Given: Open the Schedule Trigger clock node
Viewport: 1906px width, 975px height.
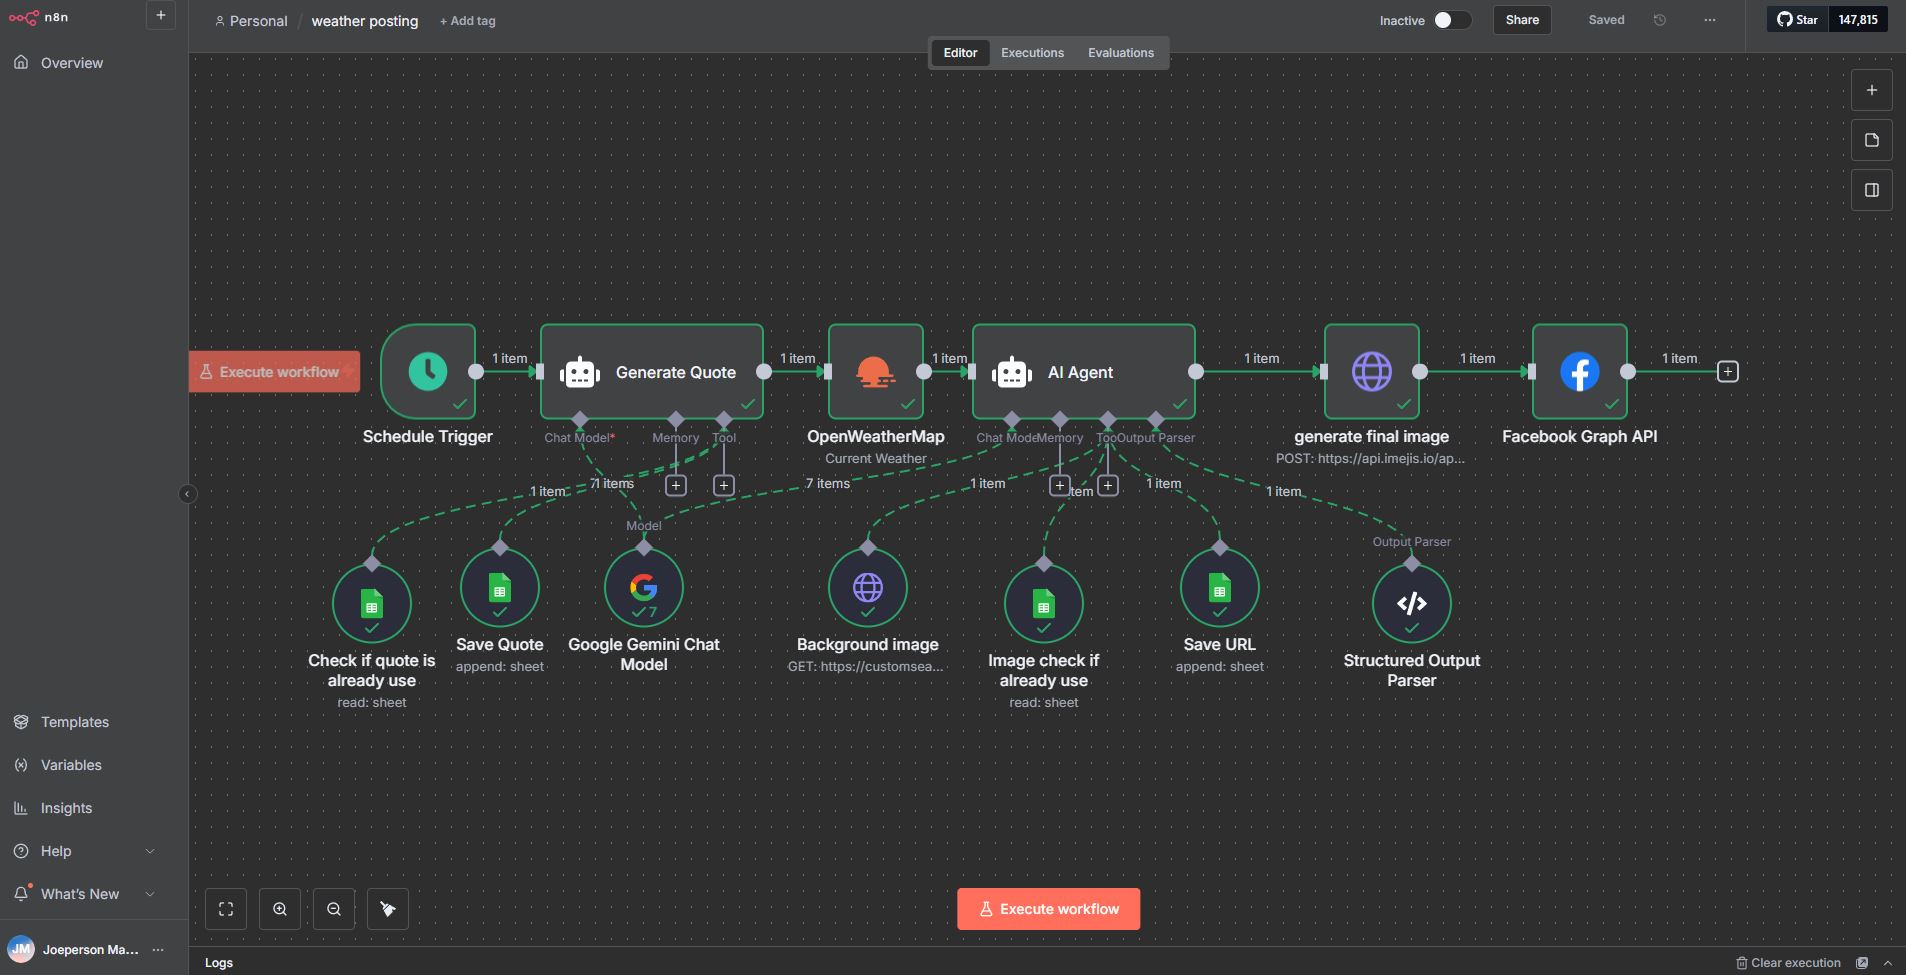Looking at the screenshot, I should click(x=428, y=371).
